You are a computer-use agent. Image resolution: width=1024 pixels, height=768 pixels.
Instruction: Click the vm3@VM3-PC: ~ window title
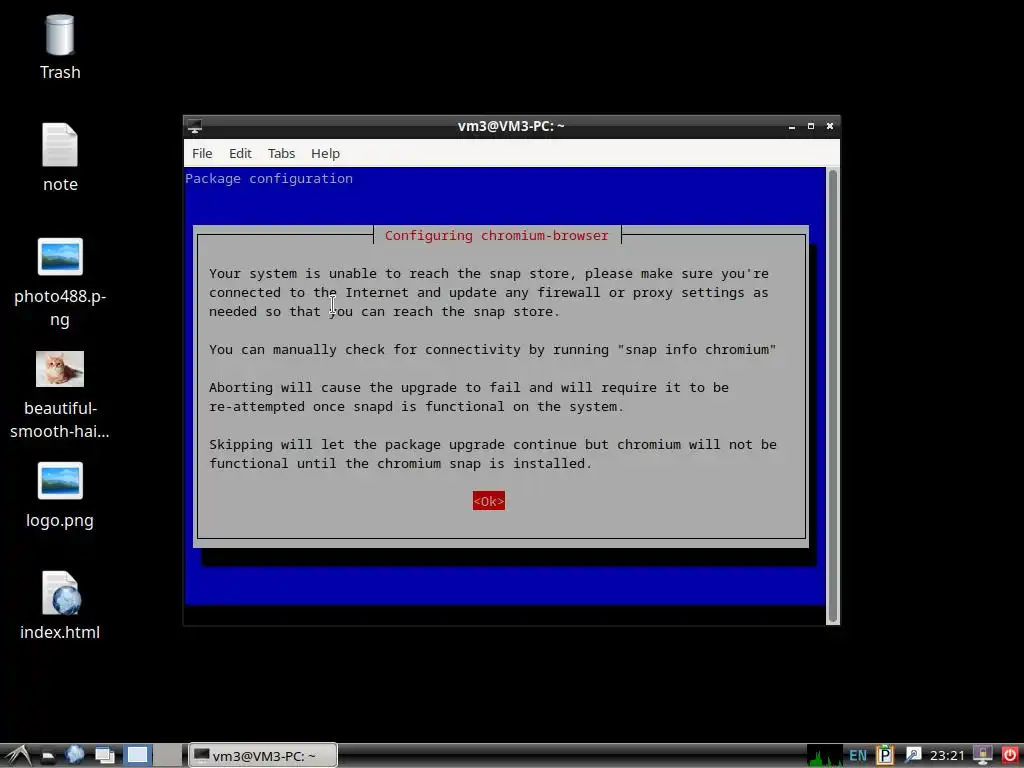coord(511,126)
